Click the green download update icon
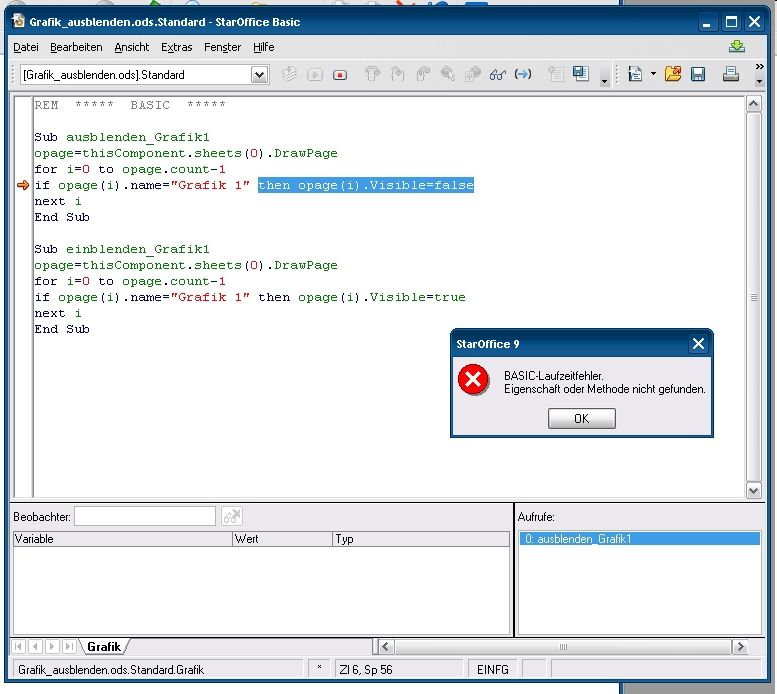Image resolution: width=777 pixels, height=694 pixels. coord(737,47)
